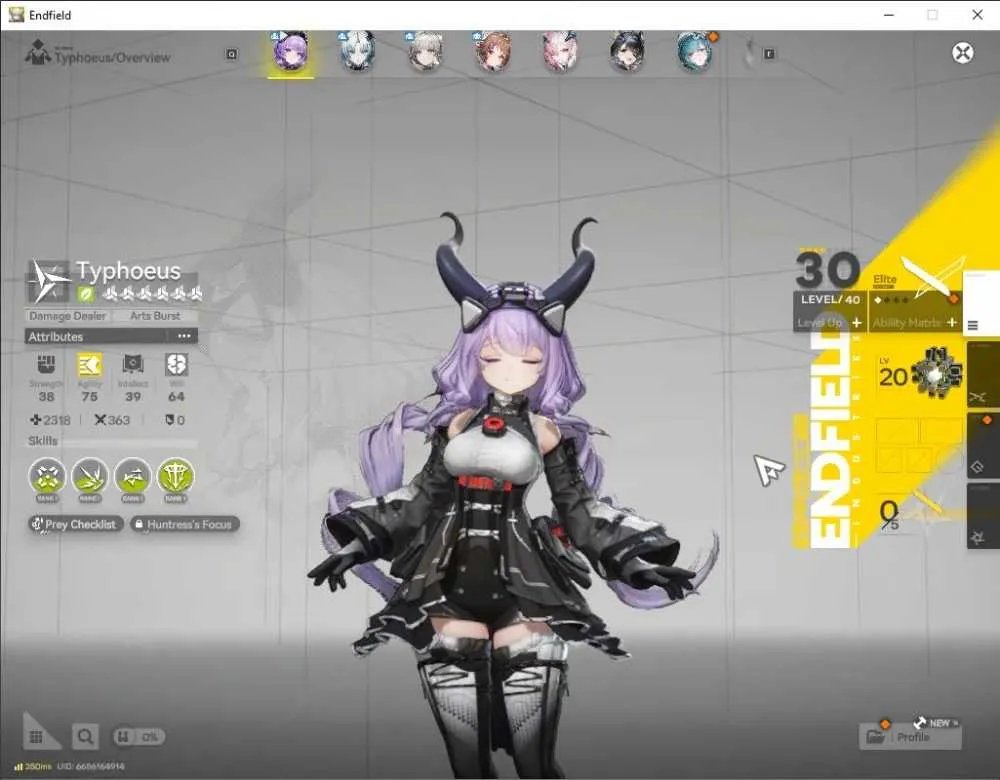Click the Intellect attribute icon
The width and height of the screenshot is (1000, 780).
pos(133,365)
